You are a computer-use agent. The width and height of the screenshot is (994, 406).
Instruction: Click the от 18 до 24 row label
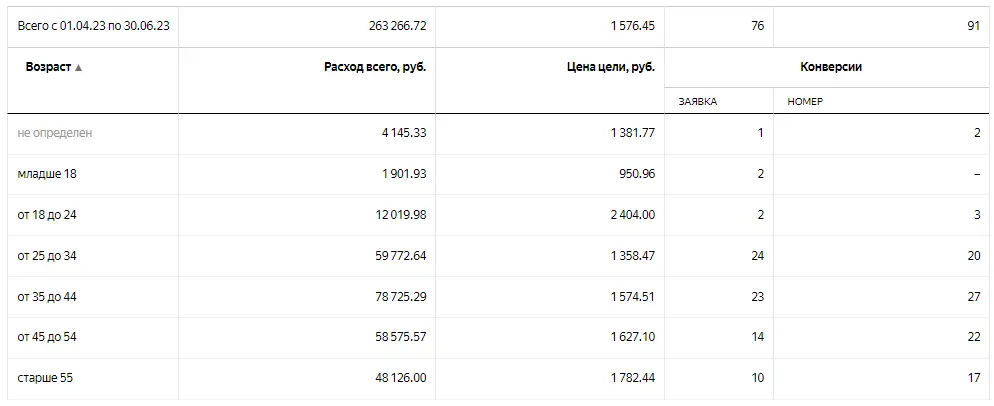point(47,215)
